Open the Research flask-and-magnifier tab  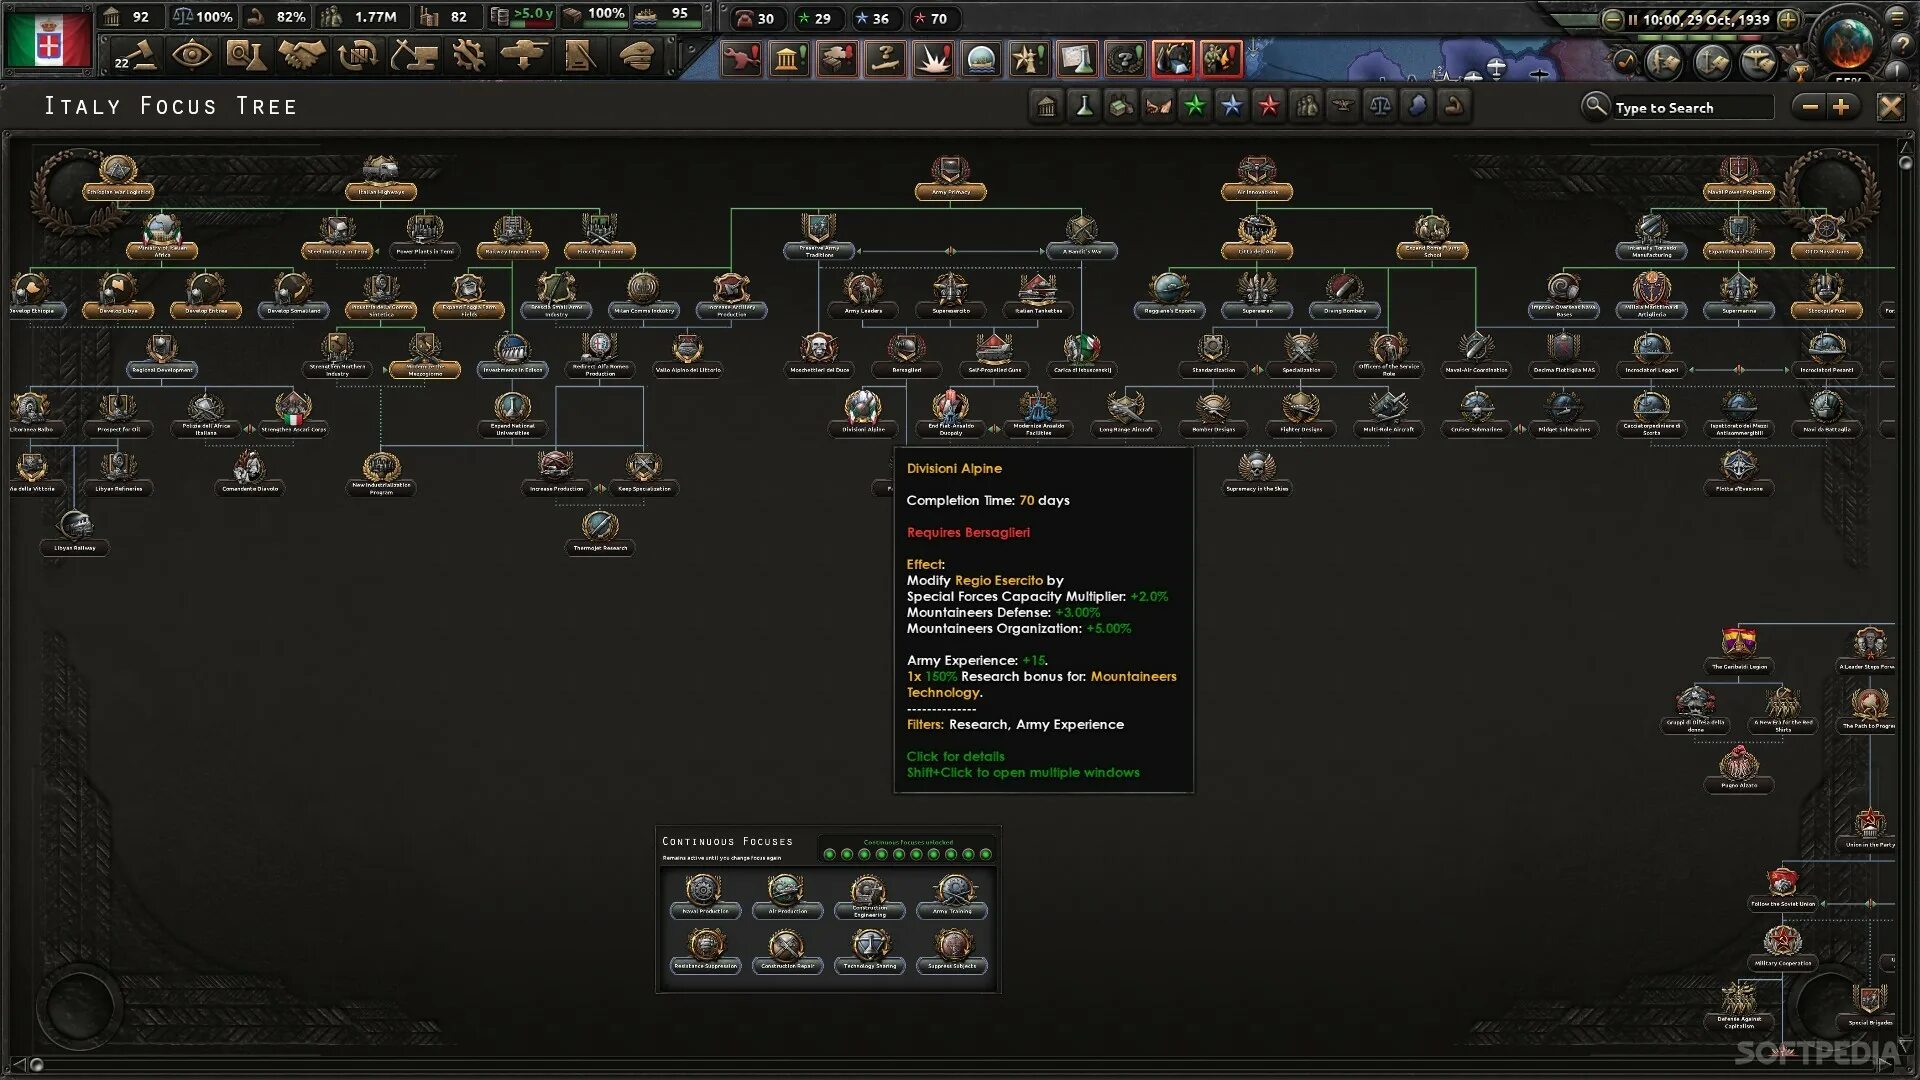(245, 56)
